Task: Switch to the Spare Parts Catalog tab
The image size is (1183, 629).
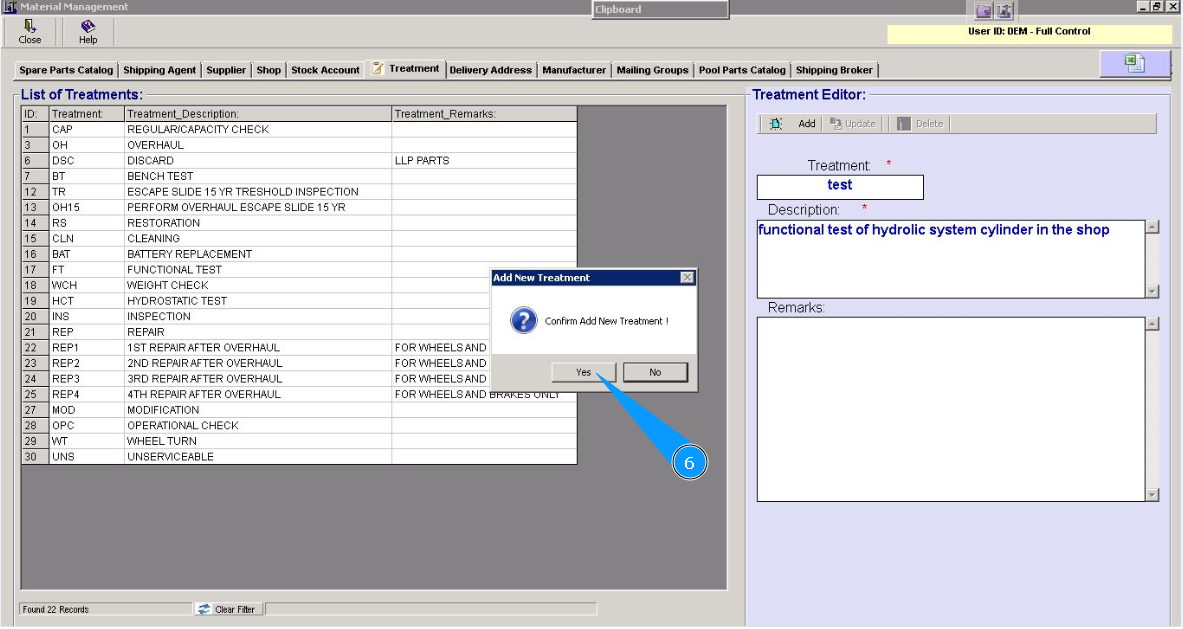Action: click(66, 70)
